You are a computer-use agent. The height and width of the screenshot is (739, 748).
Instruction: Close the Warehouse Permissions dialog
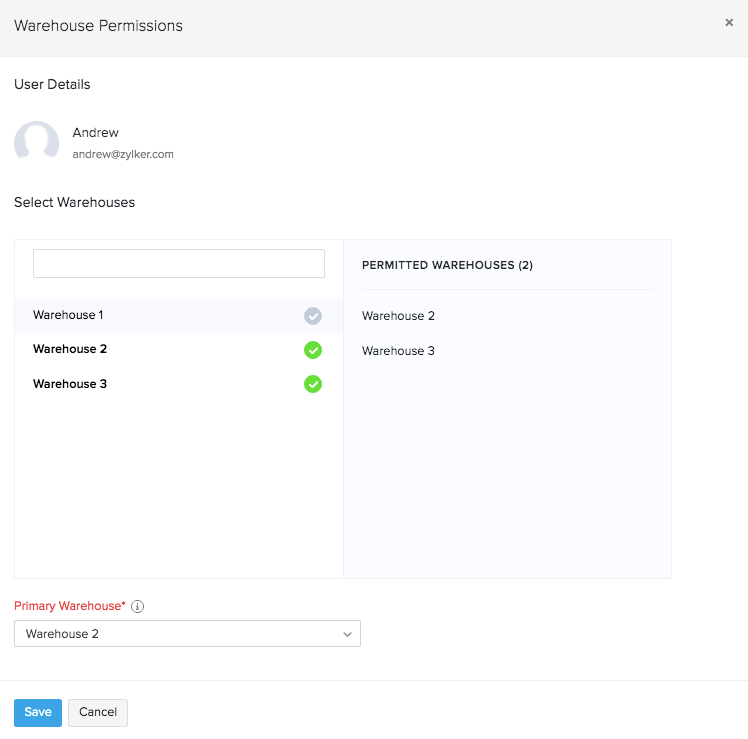(729, 23)
